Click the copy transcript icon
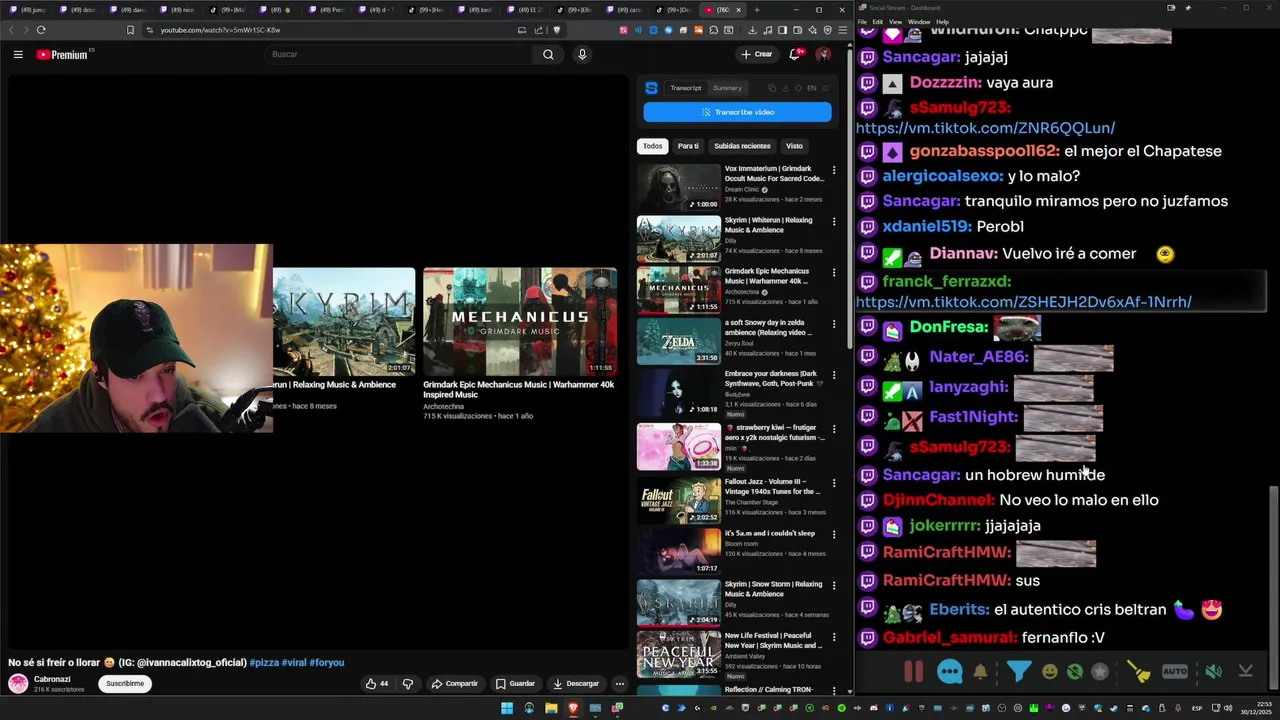The height and width of the screenshot is (720, 1280). click(x=772, y=88)
